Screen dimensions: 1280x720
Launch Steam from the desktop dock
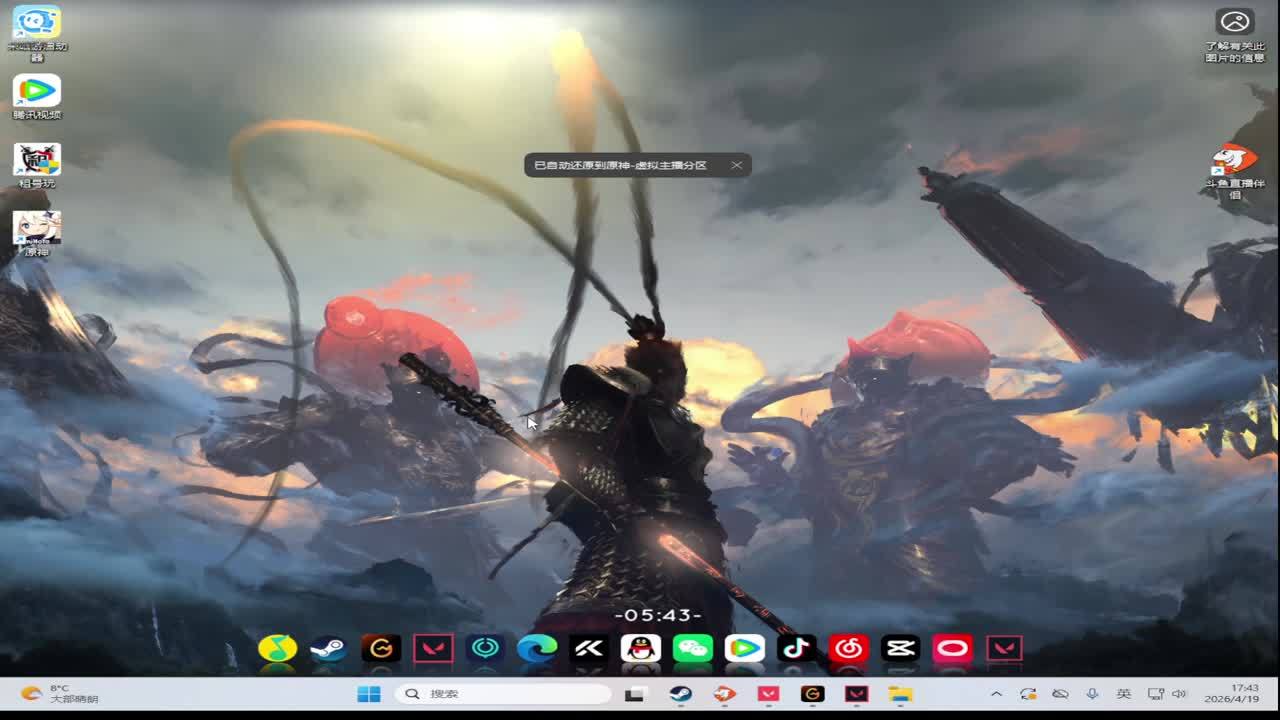(x=328, y=649)
